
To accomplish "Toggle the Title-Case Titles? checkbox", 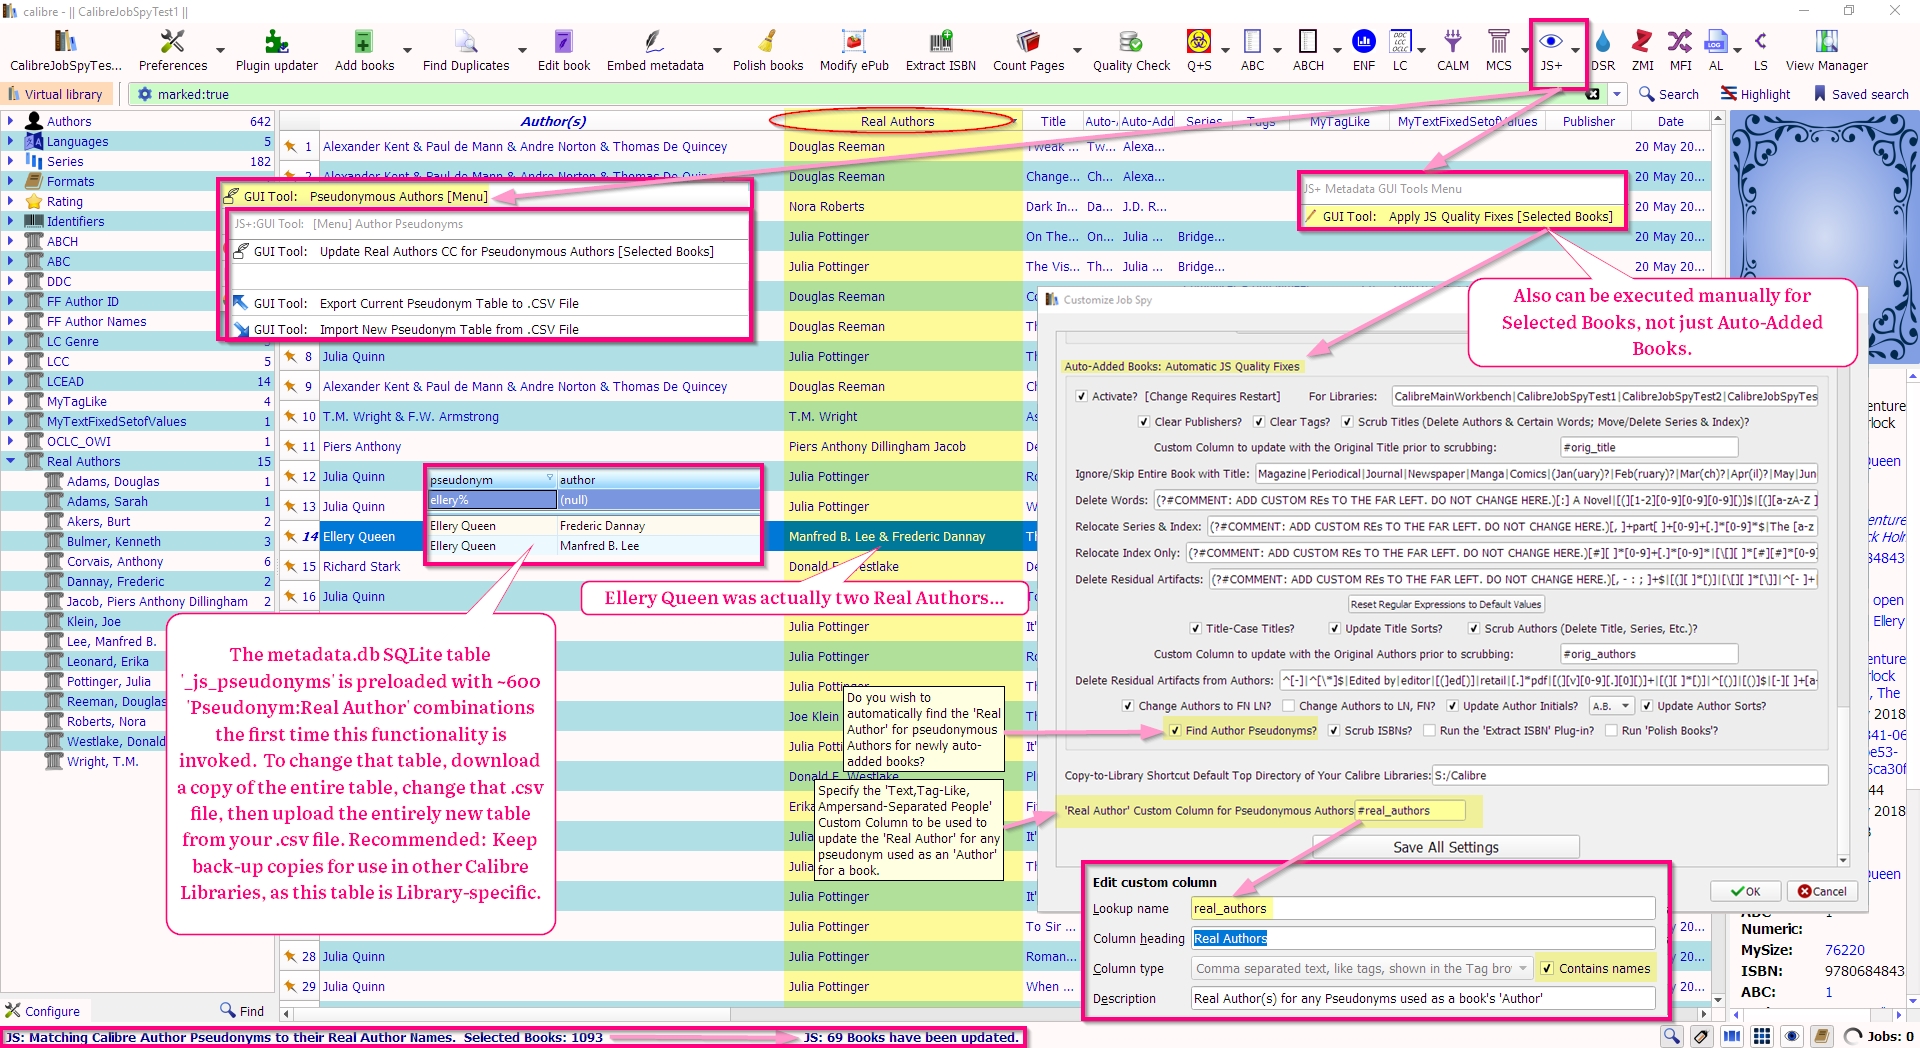I will point(1195,629).
